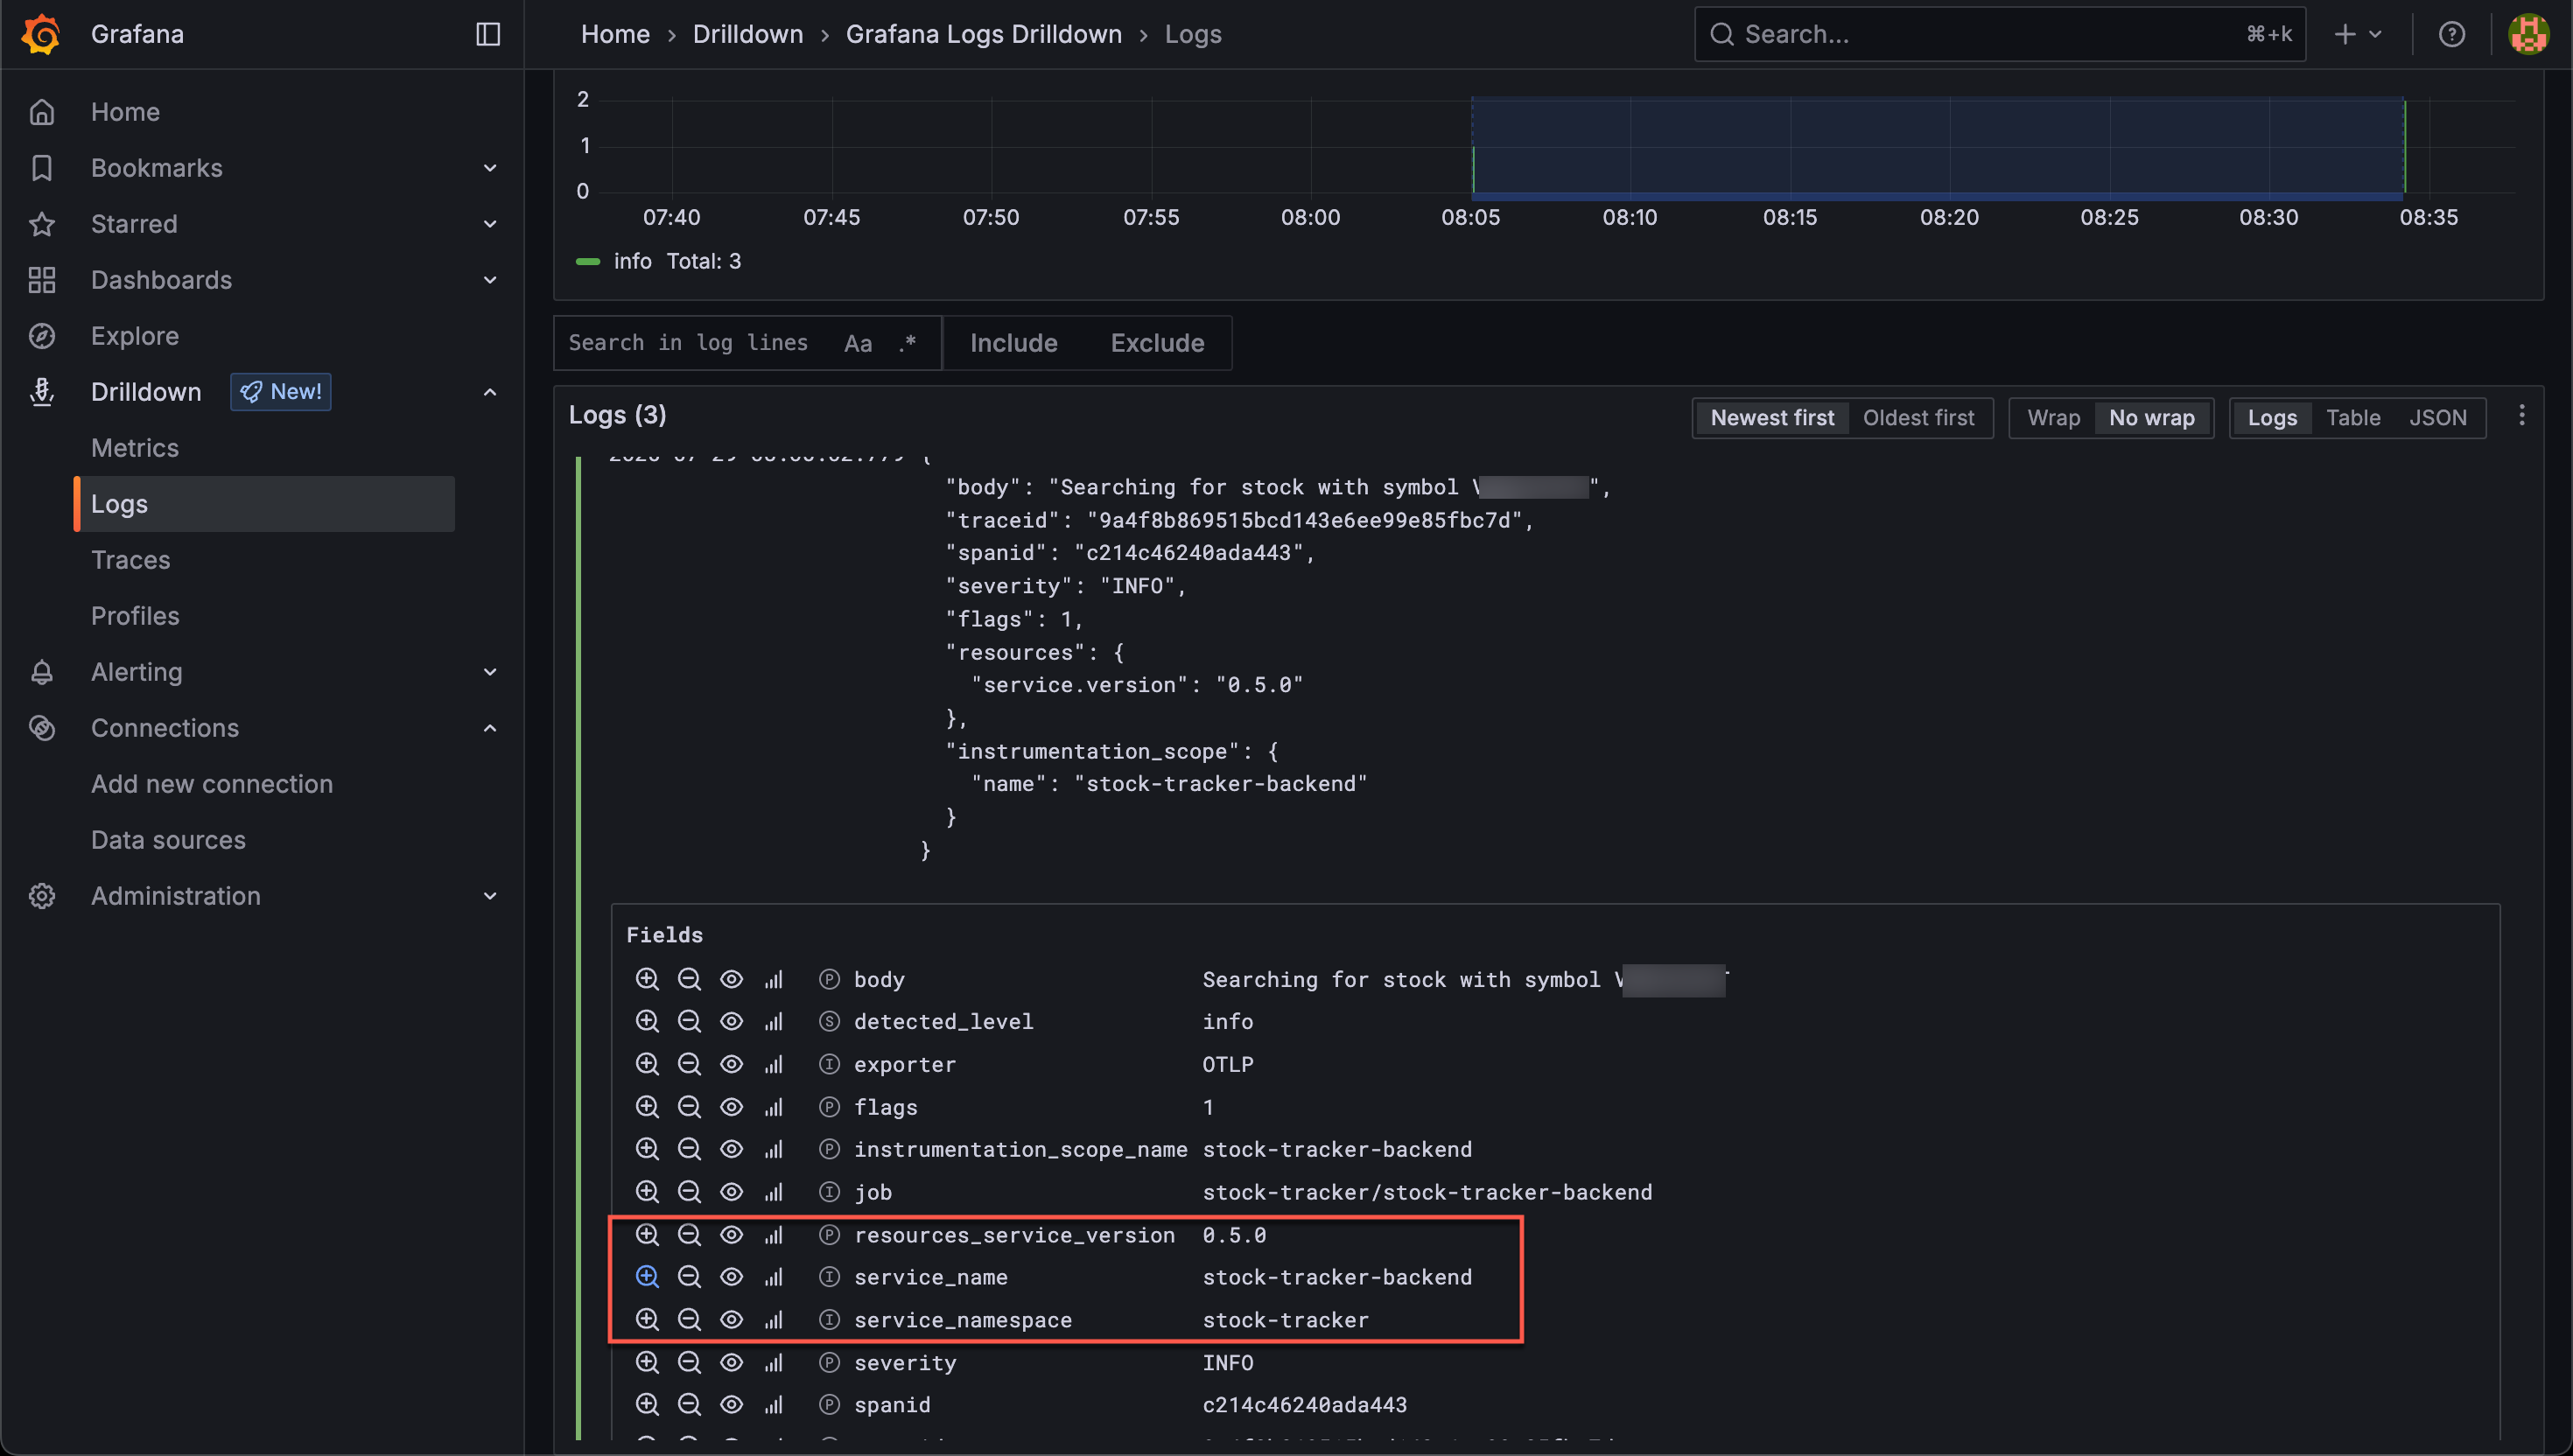This screenshot has width=2573, height=1456.
Task: Toggle regex mode in log search
Action: [x=907, y=343]
